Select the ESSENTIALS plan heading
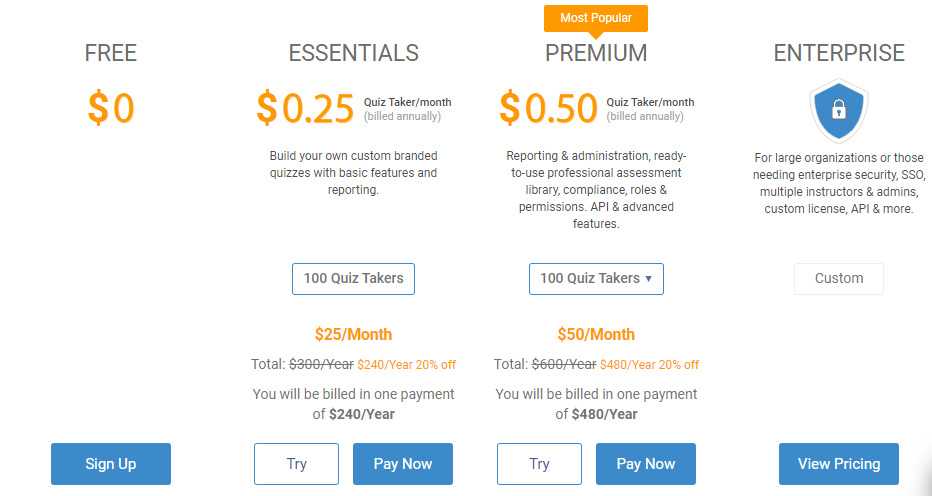 click(x=354, y=53)
